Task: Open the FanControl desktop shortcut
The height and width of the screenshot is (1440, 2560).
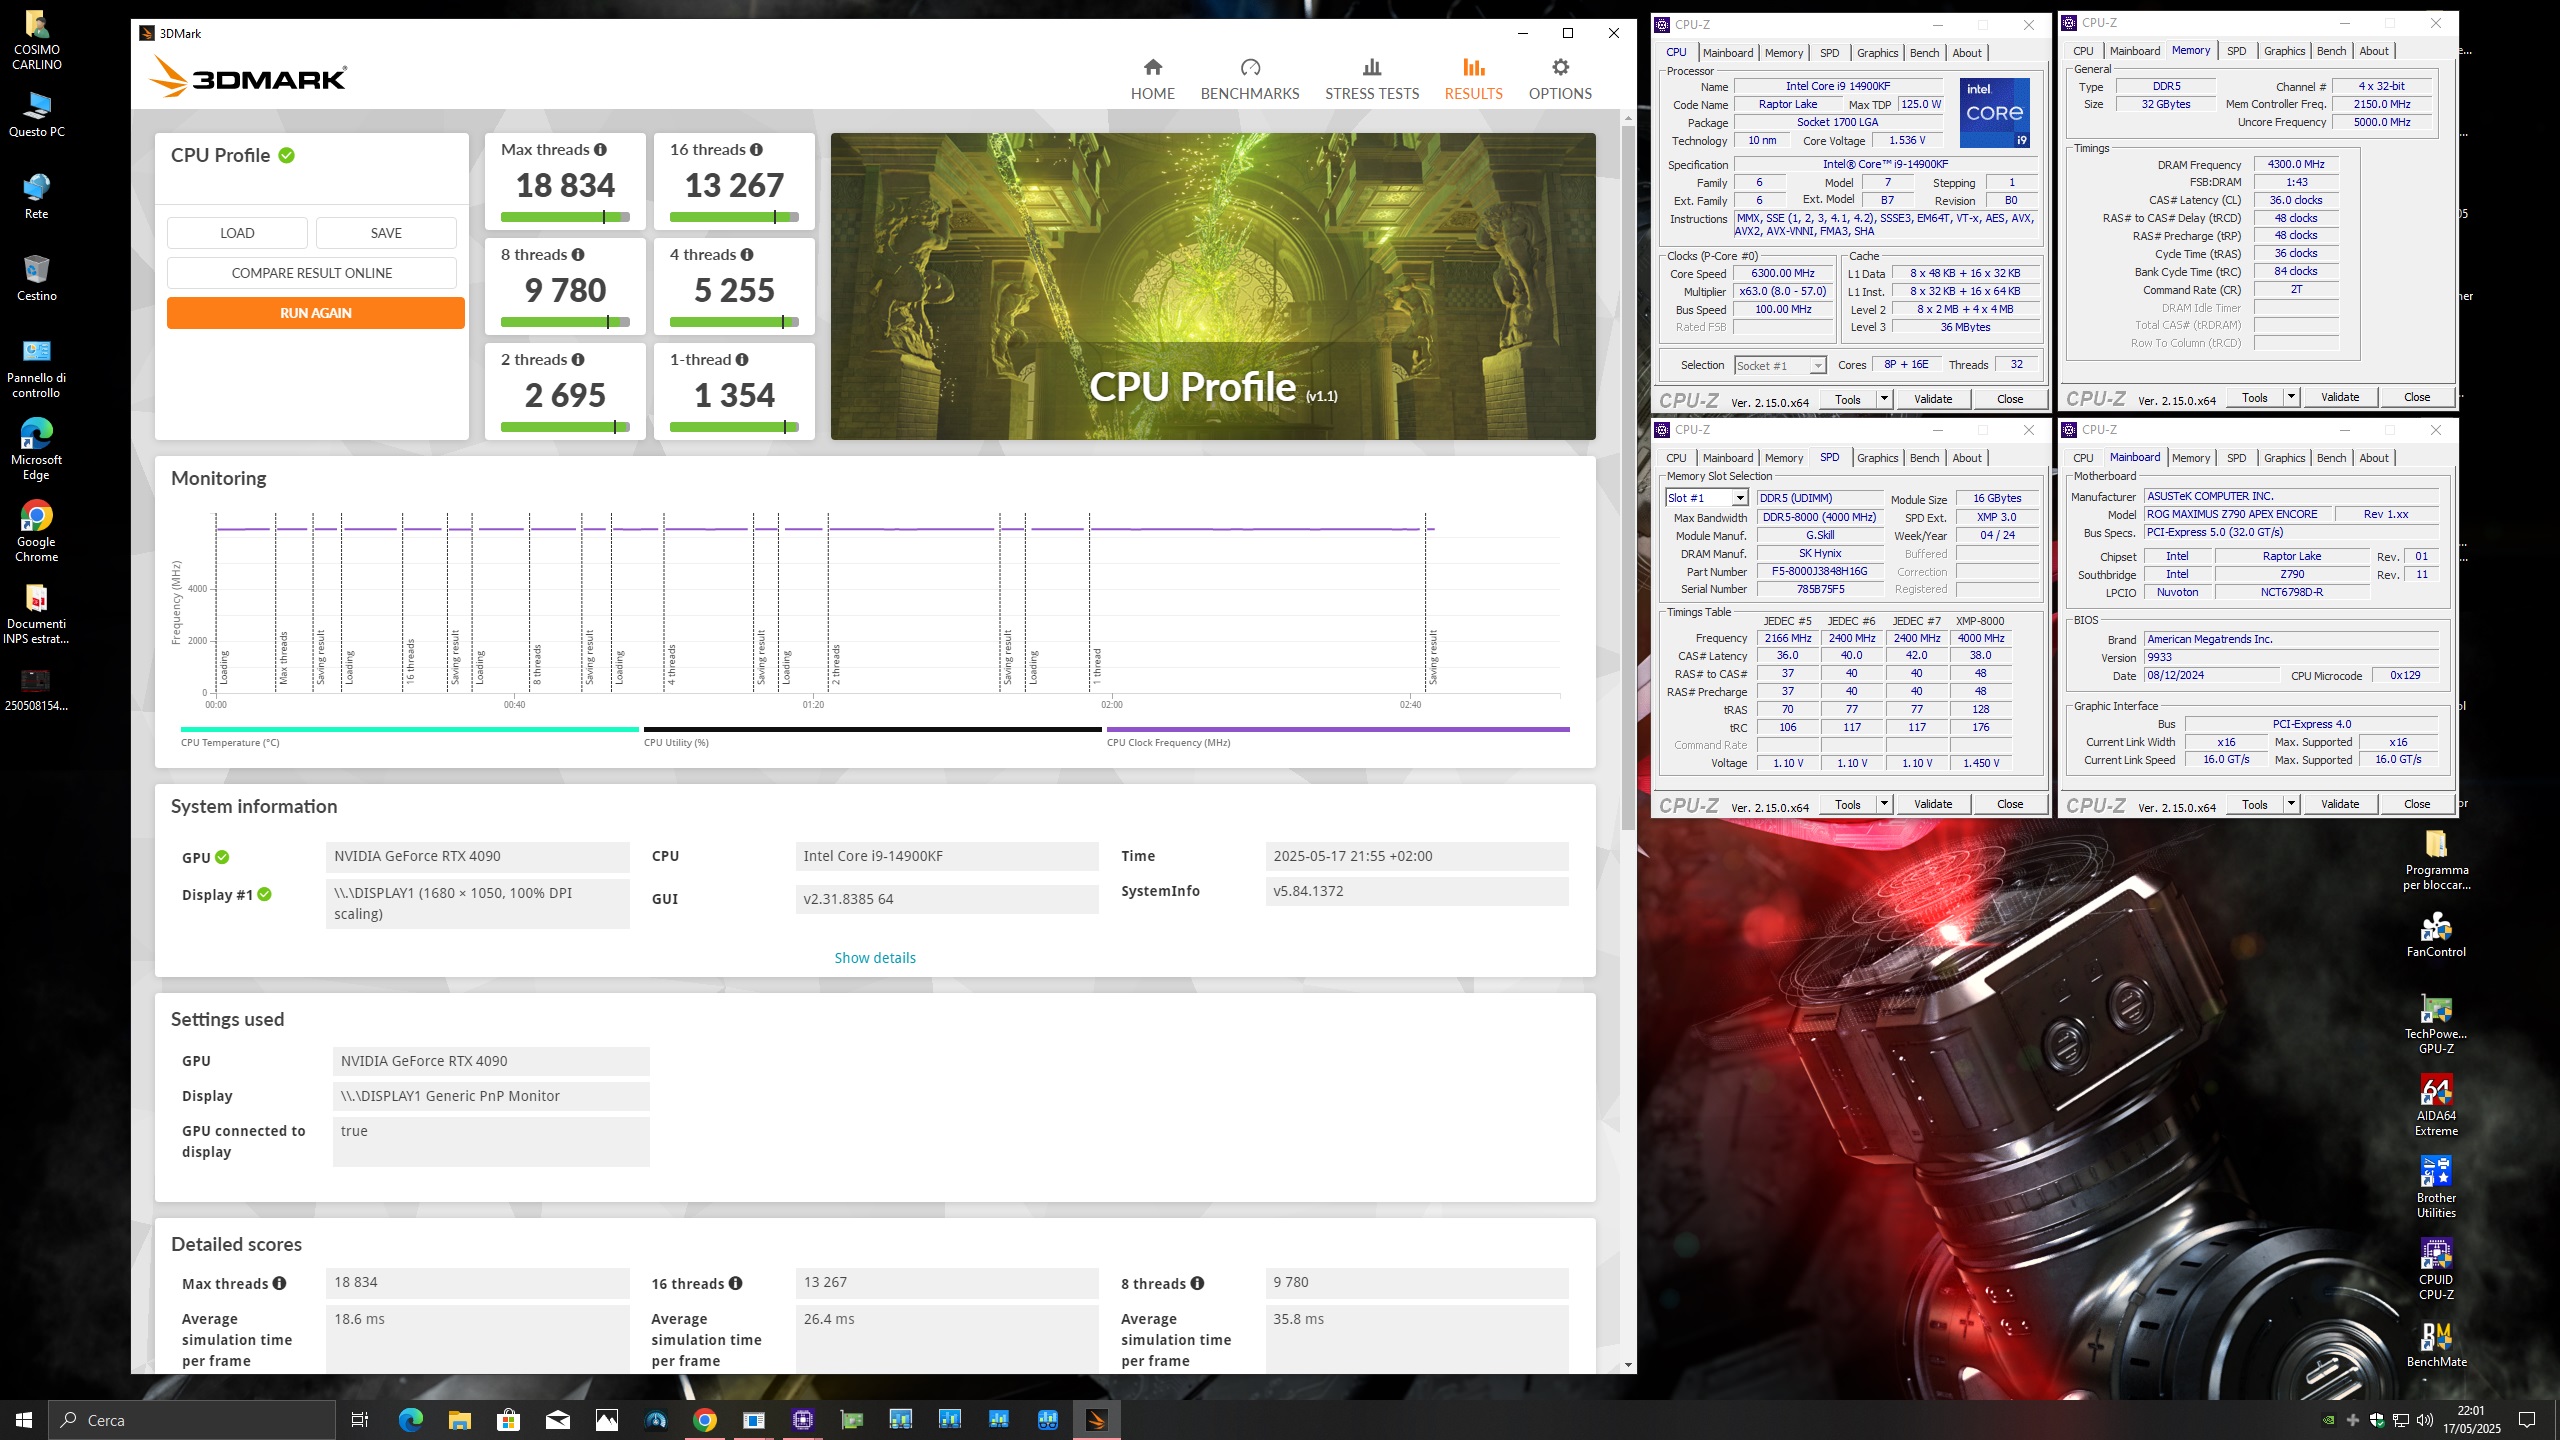Action: 2436,935
